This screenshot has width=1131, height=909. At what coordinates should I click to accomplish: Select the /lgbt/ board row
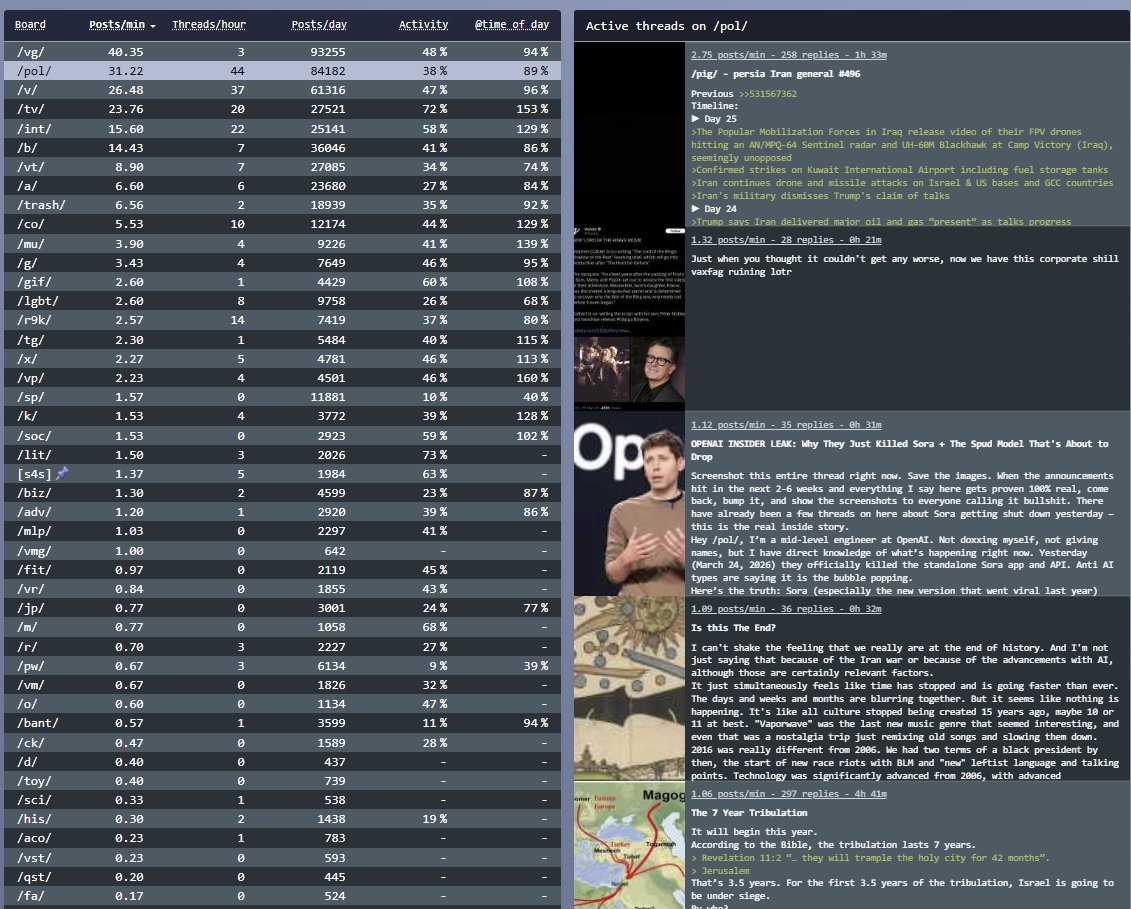coord(282,301)
